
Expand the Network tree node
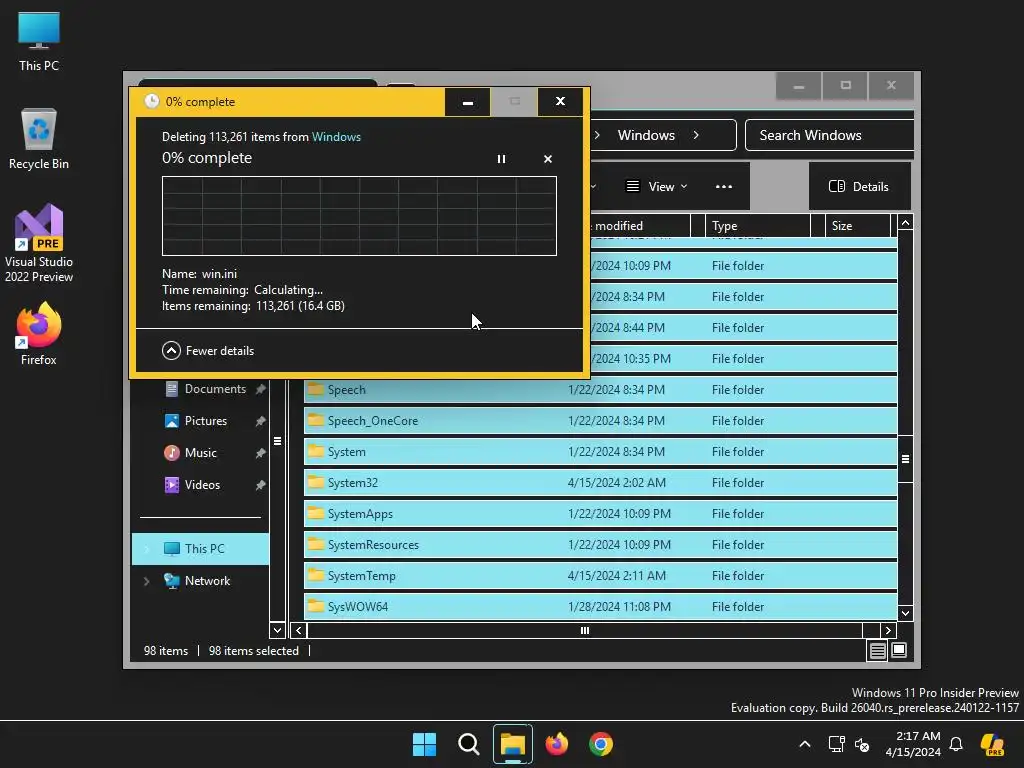[x=147, y=581]
